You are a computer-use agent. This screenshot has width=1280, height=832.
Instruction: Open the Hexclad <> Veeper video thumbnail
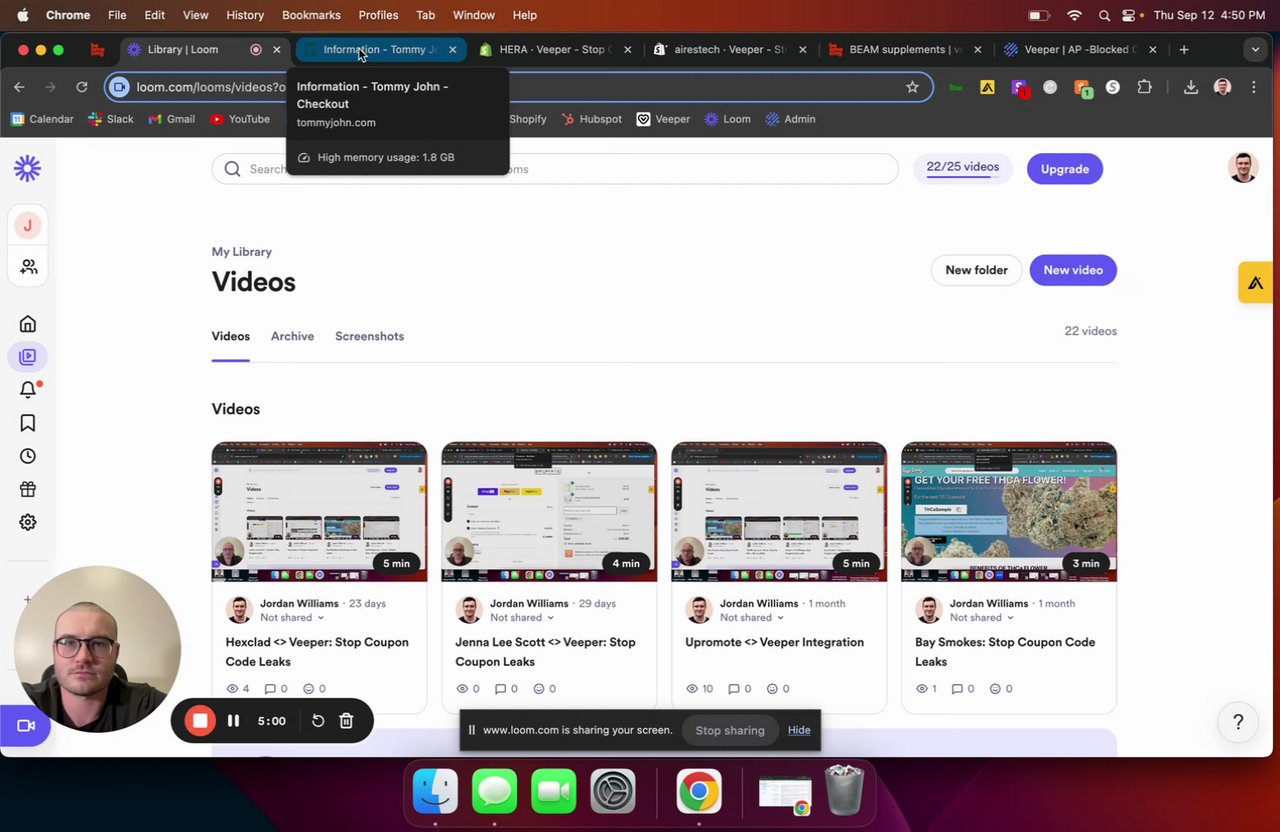point(319,512)
